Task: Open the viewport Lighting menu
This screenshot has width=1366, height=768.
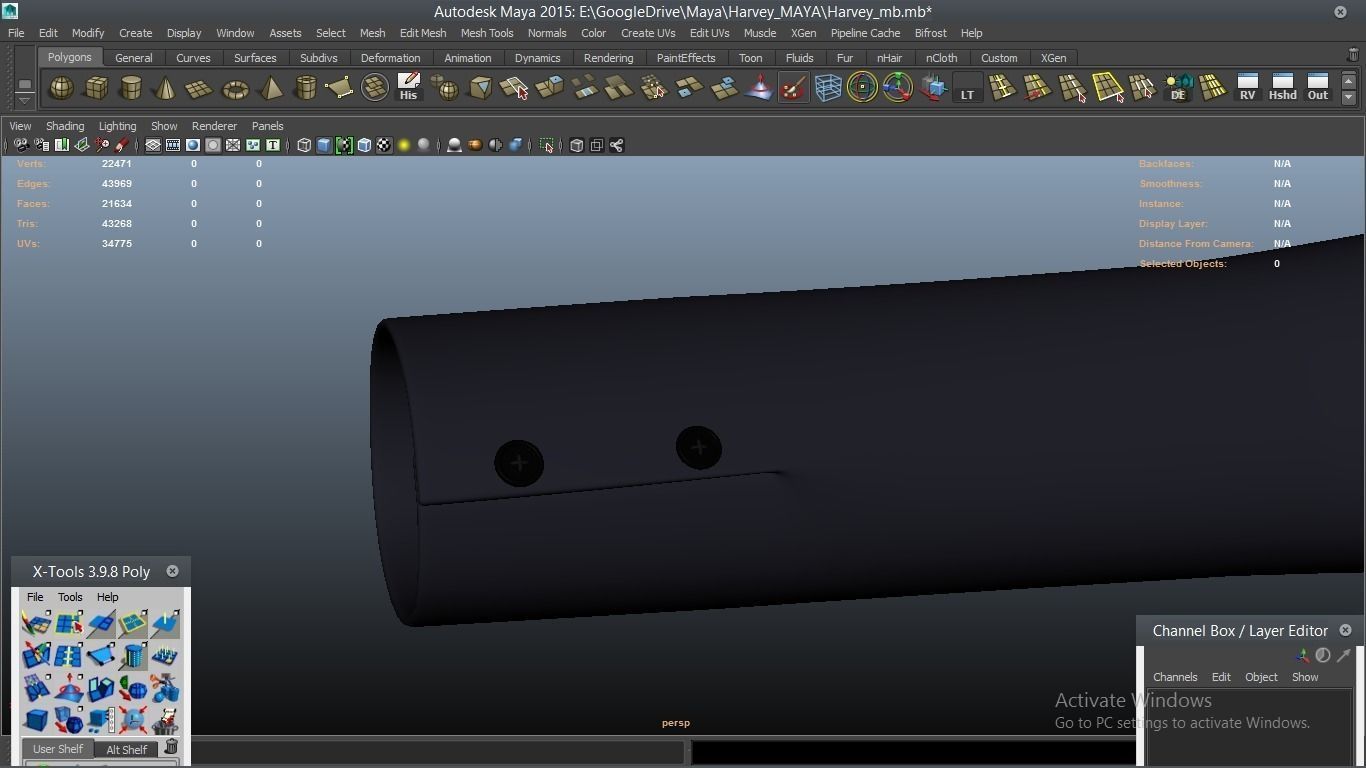Action: point(117,126)
